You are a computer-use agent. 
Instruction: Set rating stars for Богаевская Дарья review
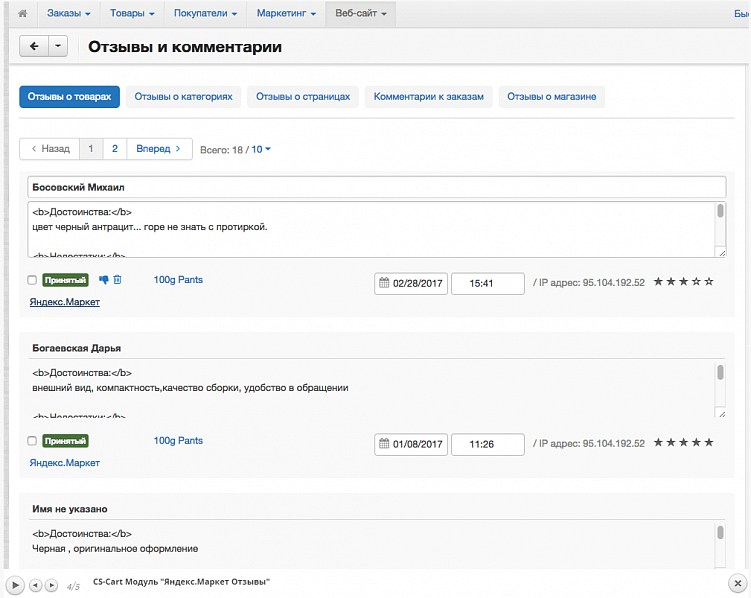(683, 442)
